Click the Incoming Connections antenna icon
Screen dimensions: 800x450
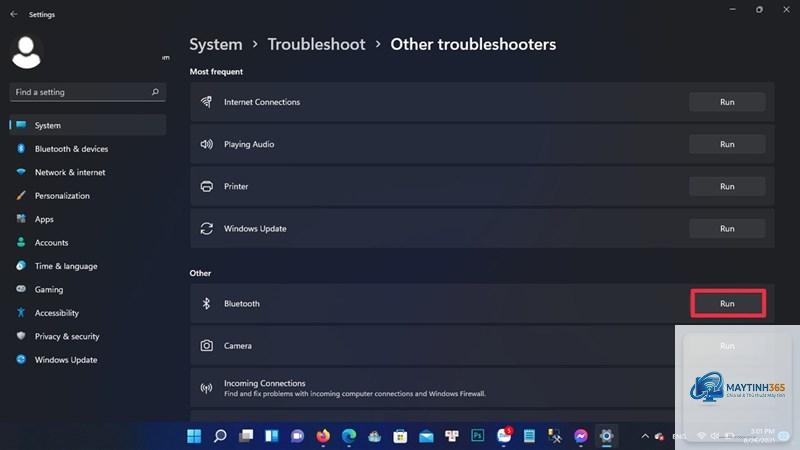coord(206,388)
